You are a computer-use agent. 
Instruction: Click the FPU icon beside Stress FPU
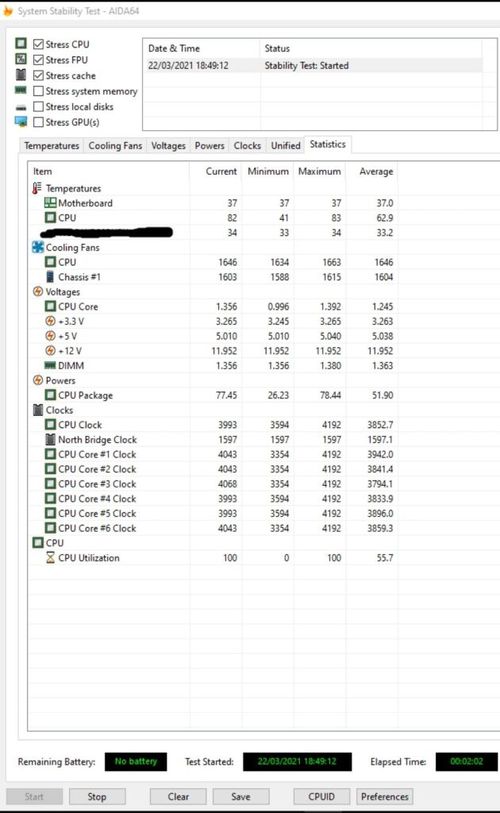[x=21, y=59]
